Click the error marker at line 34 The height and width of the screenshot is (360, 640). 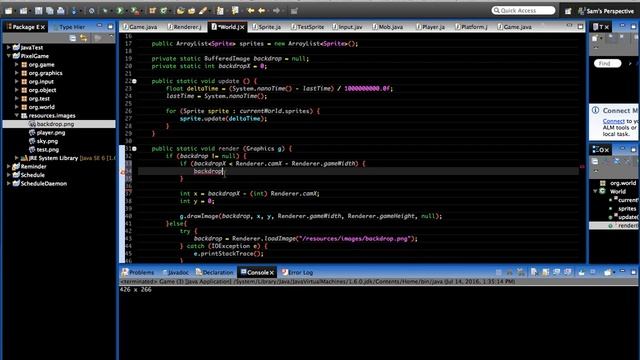tap(123, 172)
